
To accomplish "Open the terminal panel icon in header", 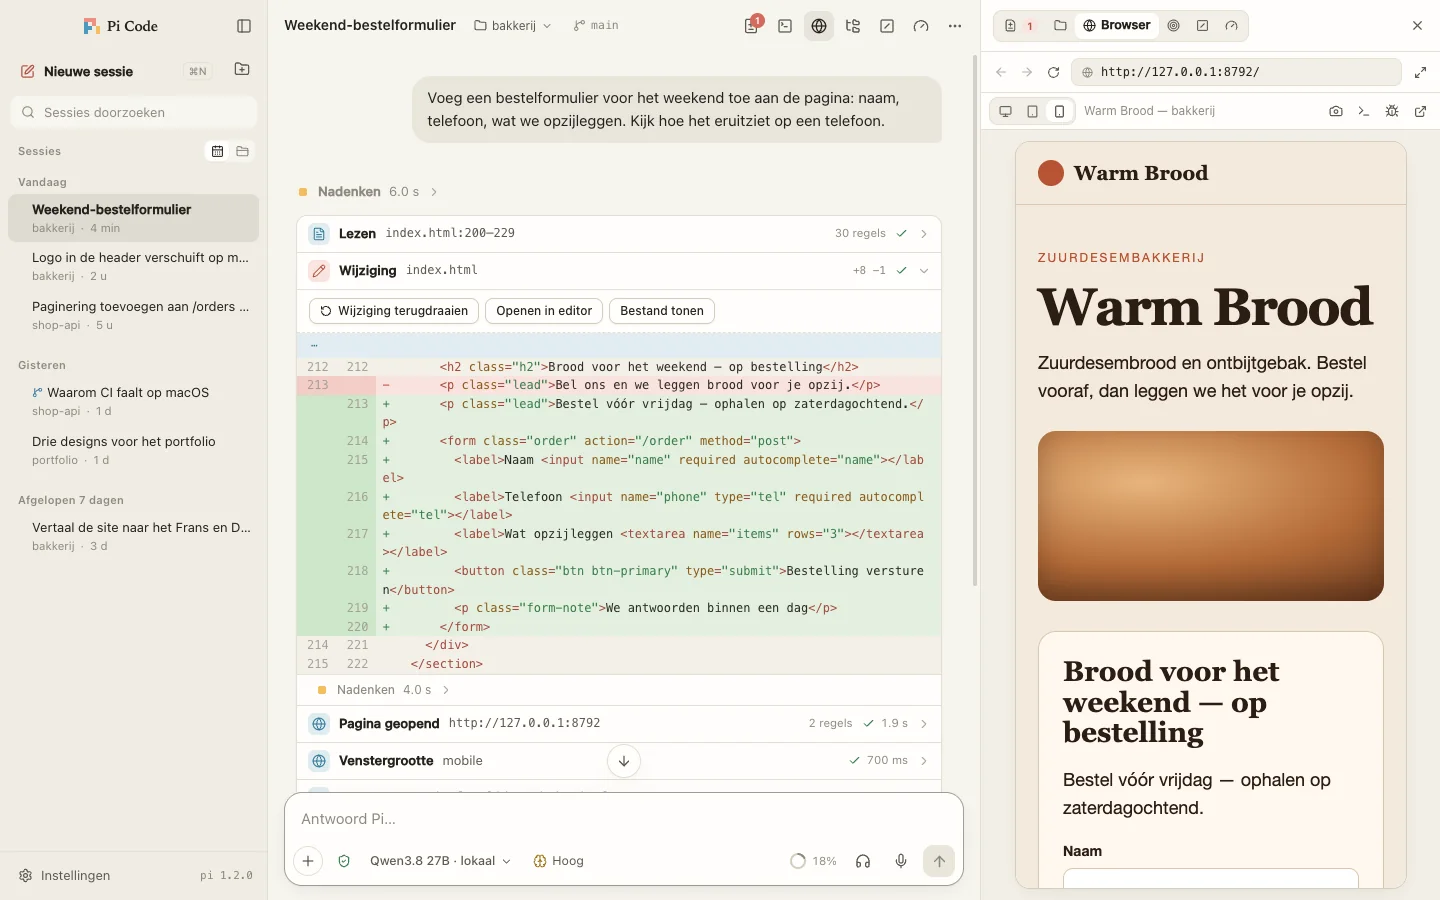I will pos(785,26).
